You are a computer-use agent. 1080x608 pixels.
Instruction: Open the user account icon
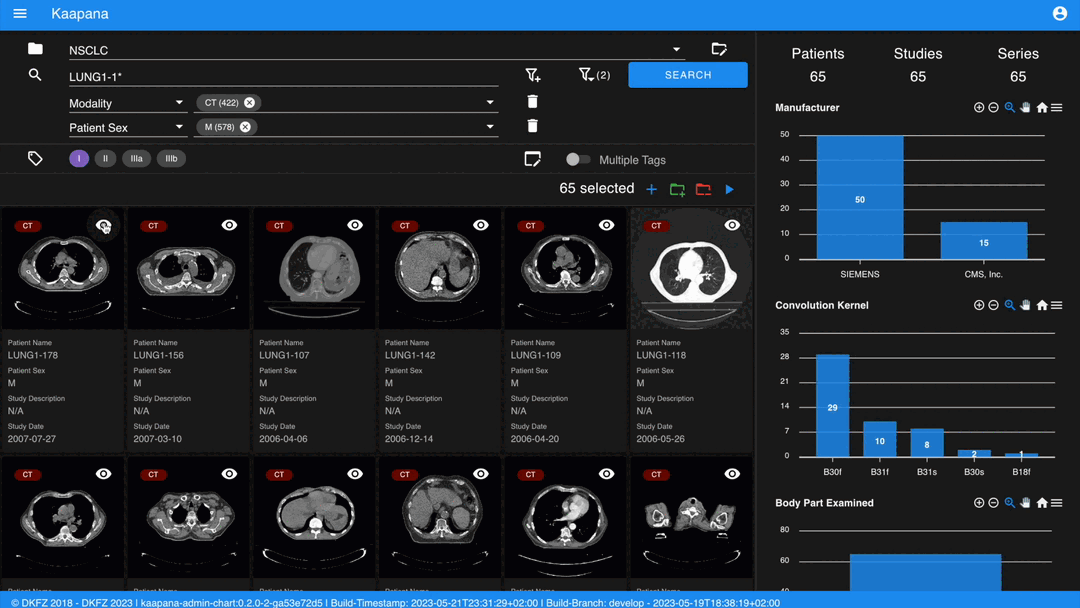[x=1059, y=14]
